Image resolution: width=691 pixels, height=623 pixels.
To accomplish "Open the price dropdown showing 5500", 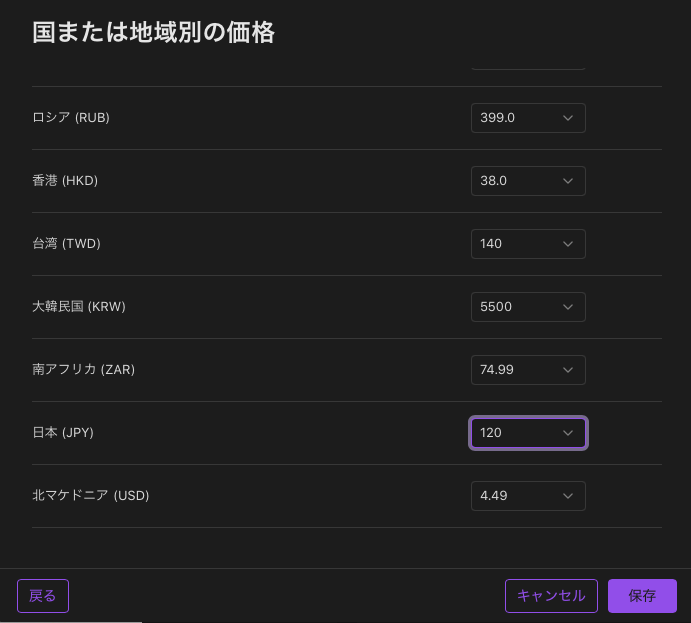I will [528, 307].
